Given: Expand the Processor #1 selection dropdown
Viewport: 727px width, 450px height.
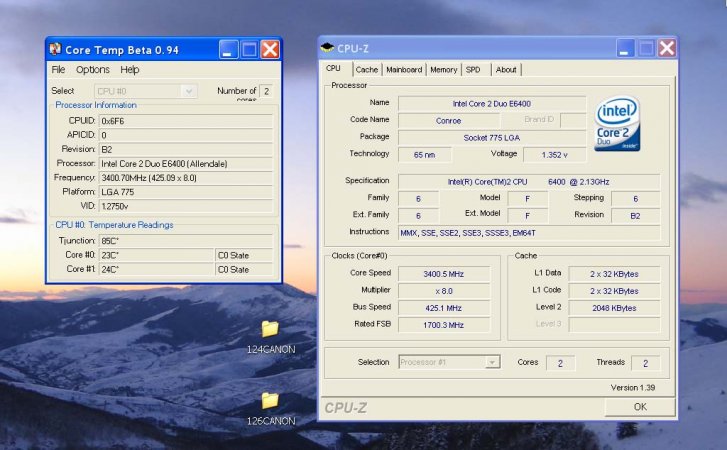Looking at the screenshot, I should click(x=492, y=362).
